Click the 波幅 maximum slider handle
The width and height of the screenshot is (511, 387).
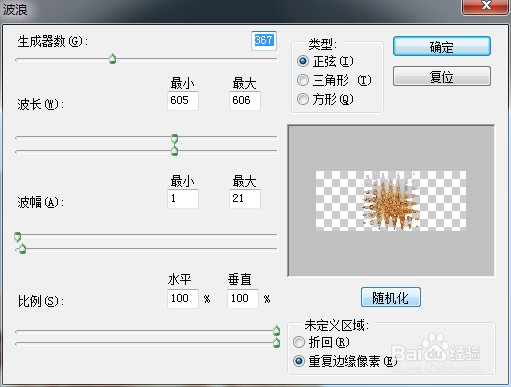pos(22,249)
